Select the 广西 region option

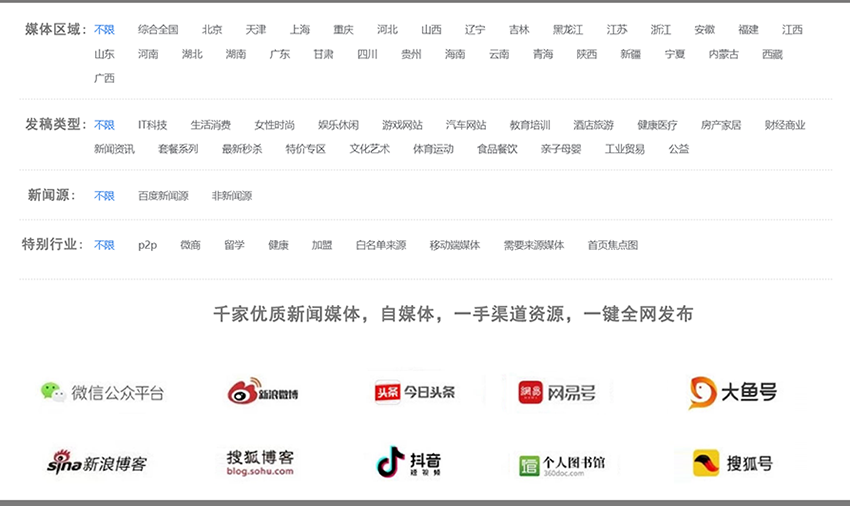click(x=104, y=78)
